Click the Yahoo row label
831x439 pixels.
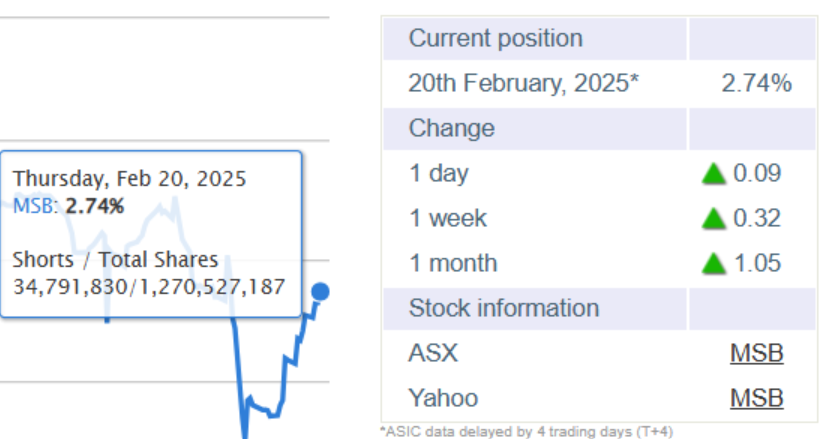pyautogui.click(x=443, y=398)
